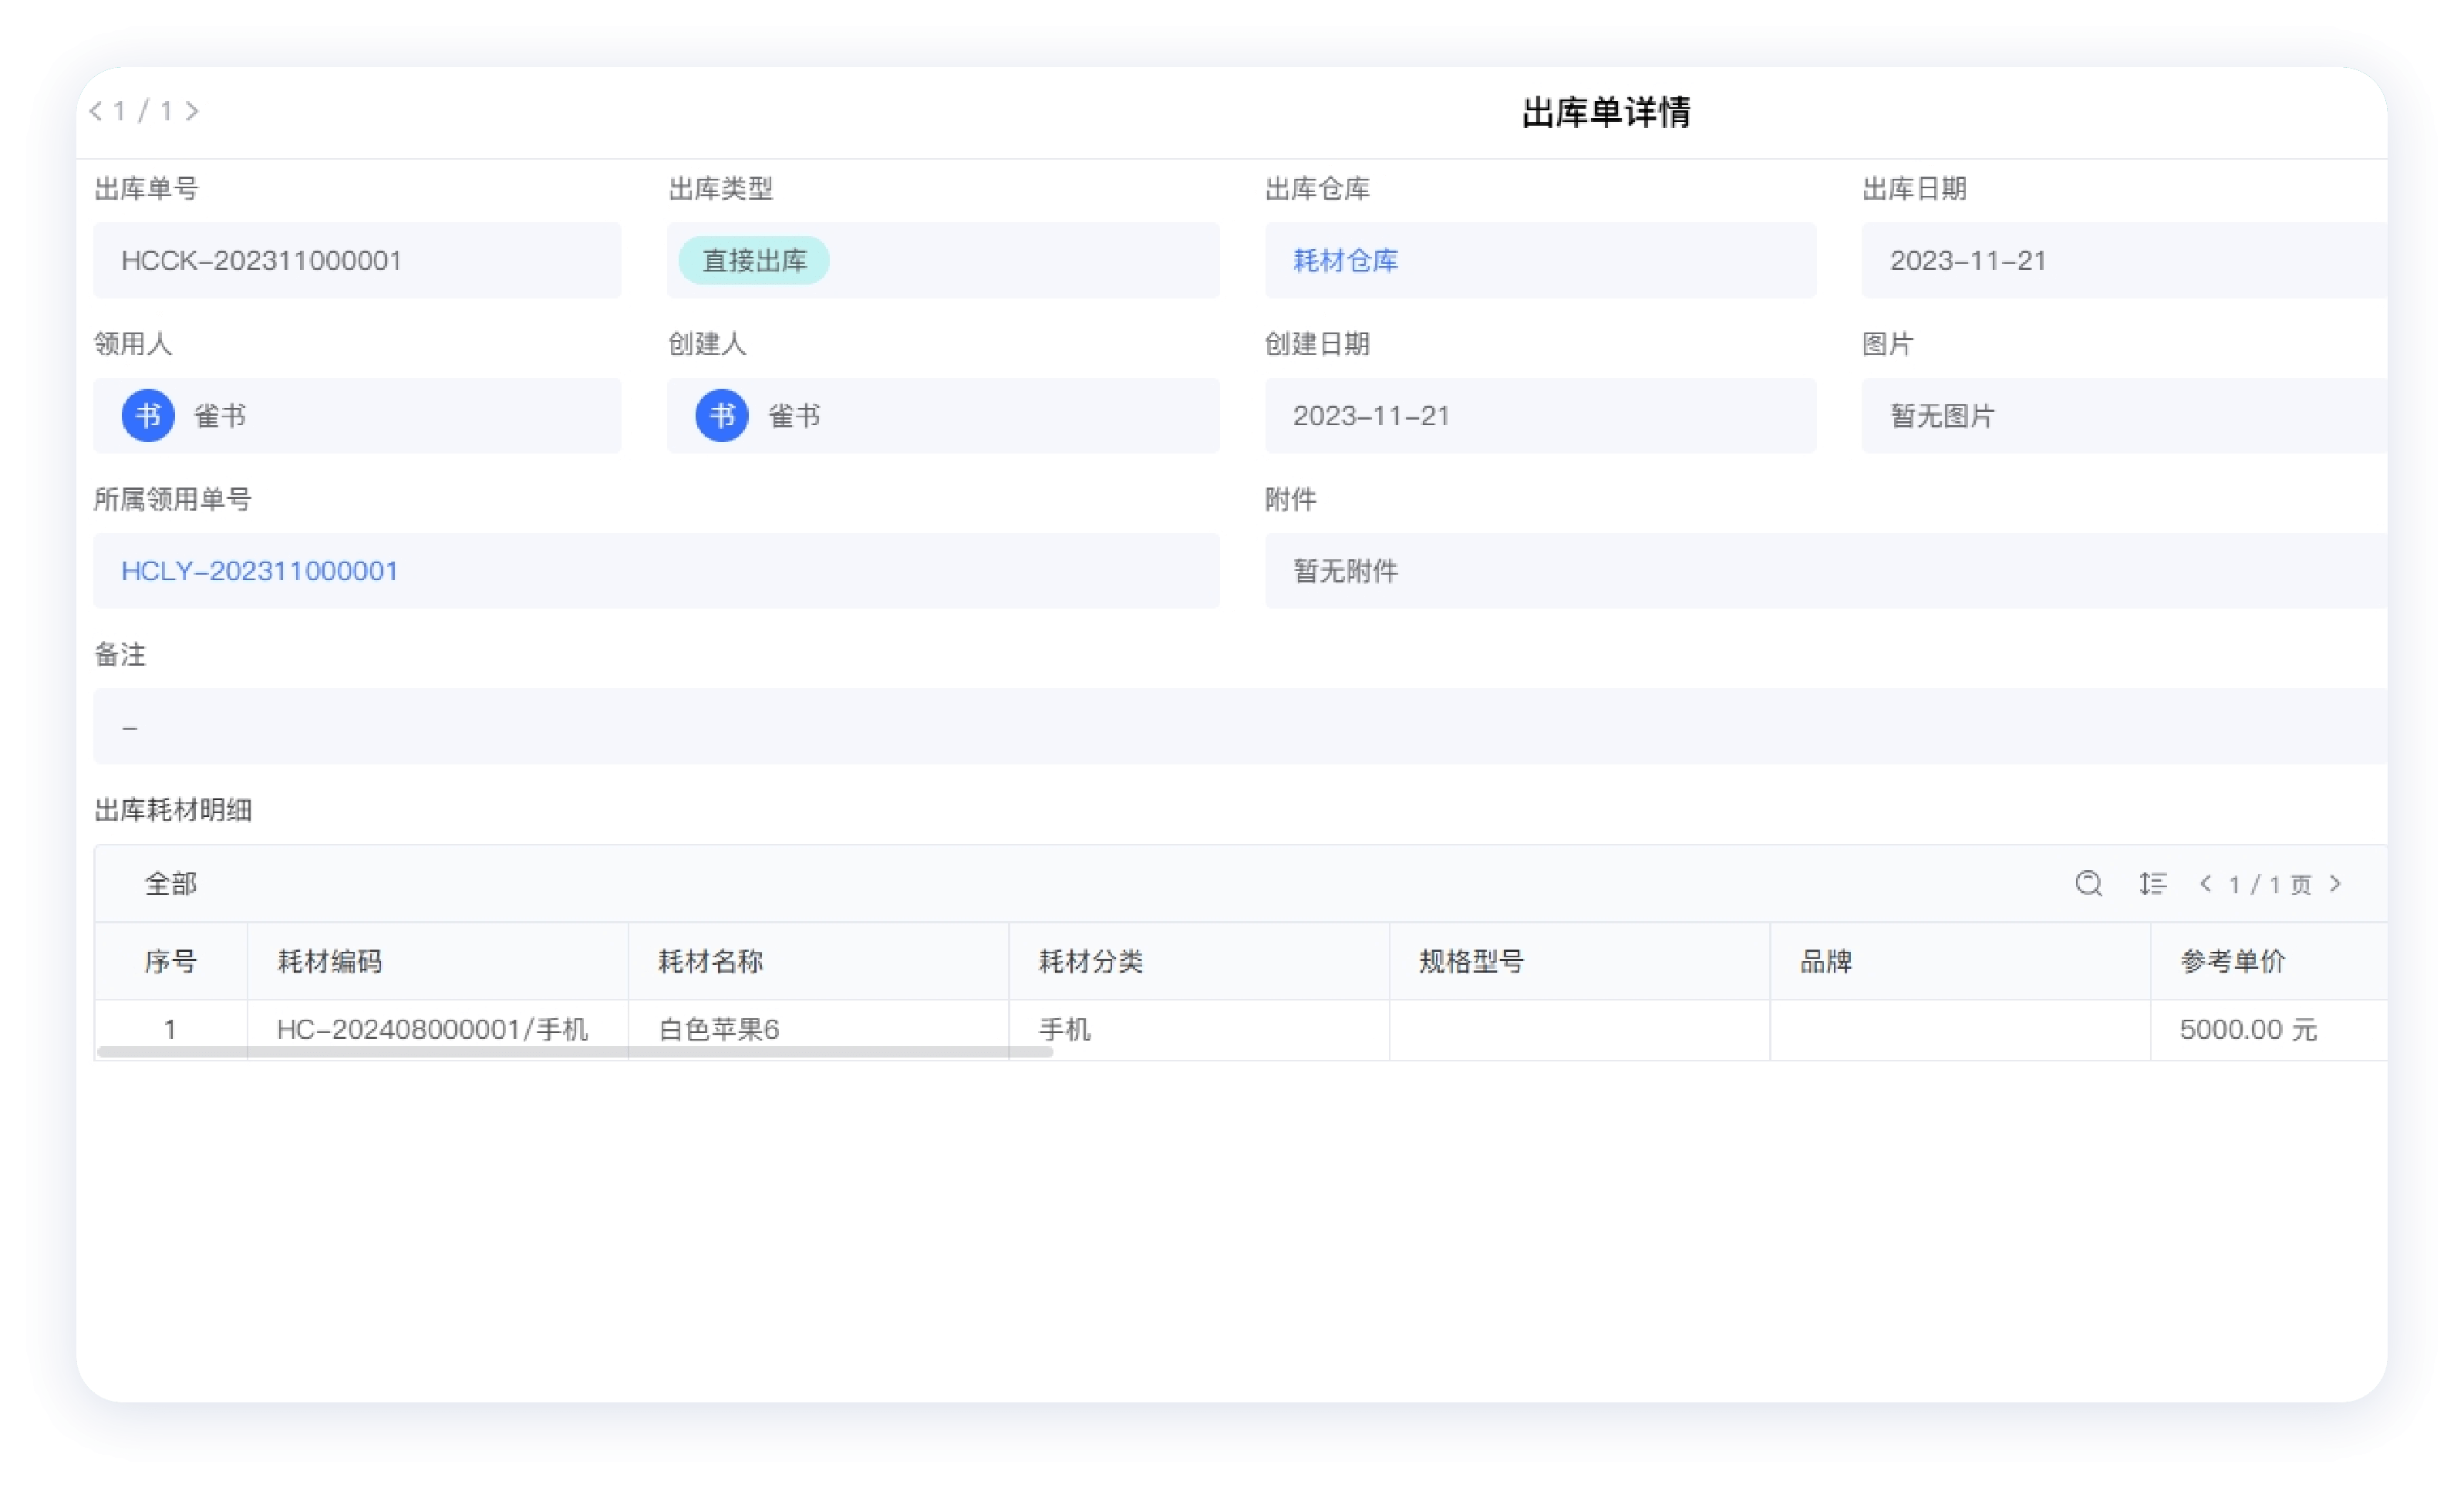Go to next page of detail table

tap(2335, 884)
